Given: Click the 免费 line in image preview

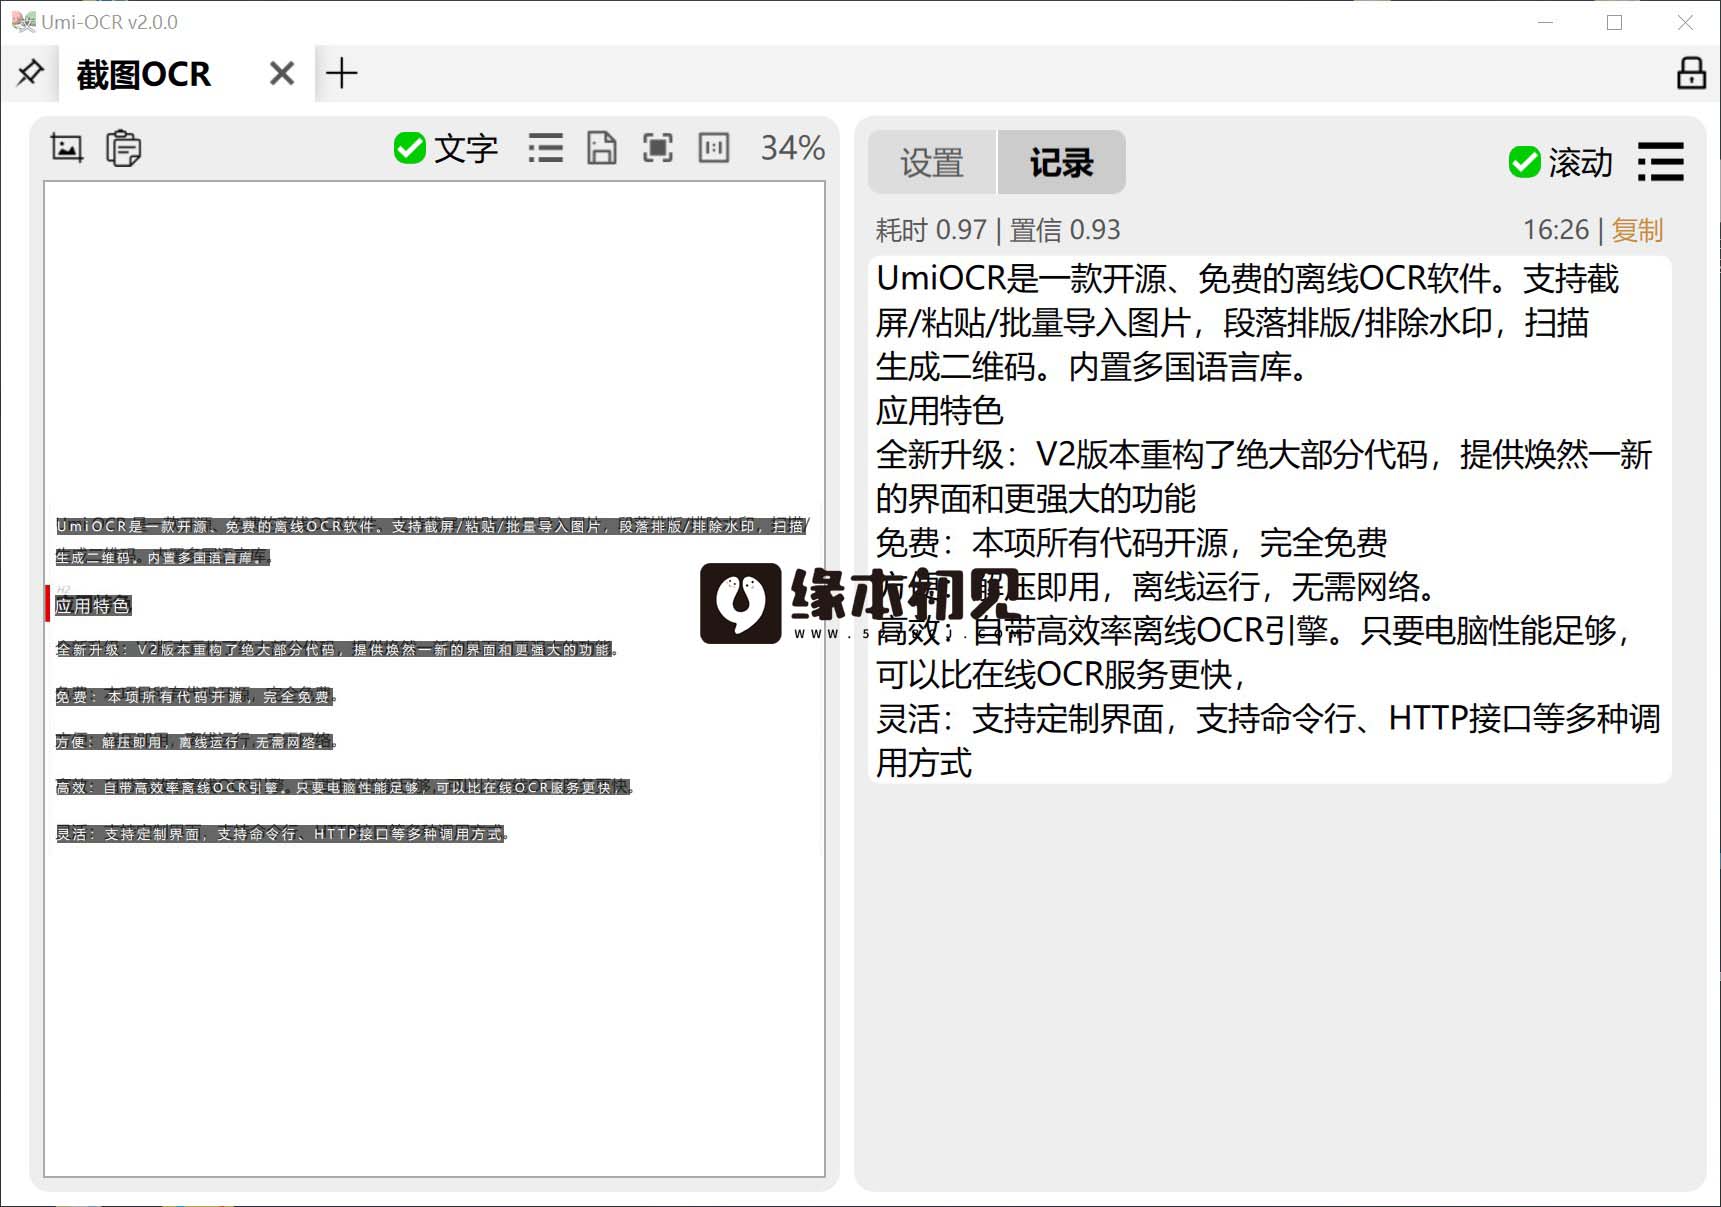Looking at the screenshot, I should point(195,697).
